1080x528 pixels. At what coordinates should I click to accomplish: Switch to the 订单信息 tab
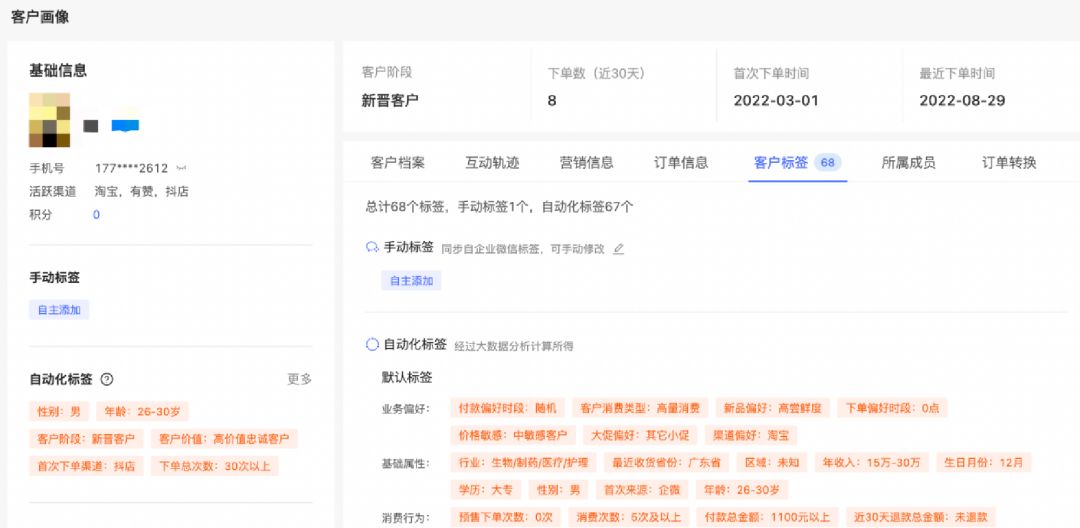(681, 163)
